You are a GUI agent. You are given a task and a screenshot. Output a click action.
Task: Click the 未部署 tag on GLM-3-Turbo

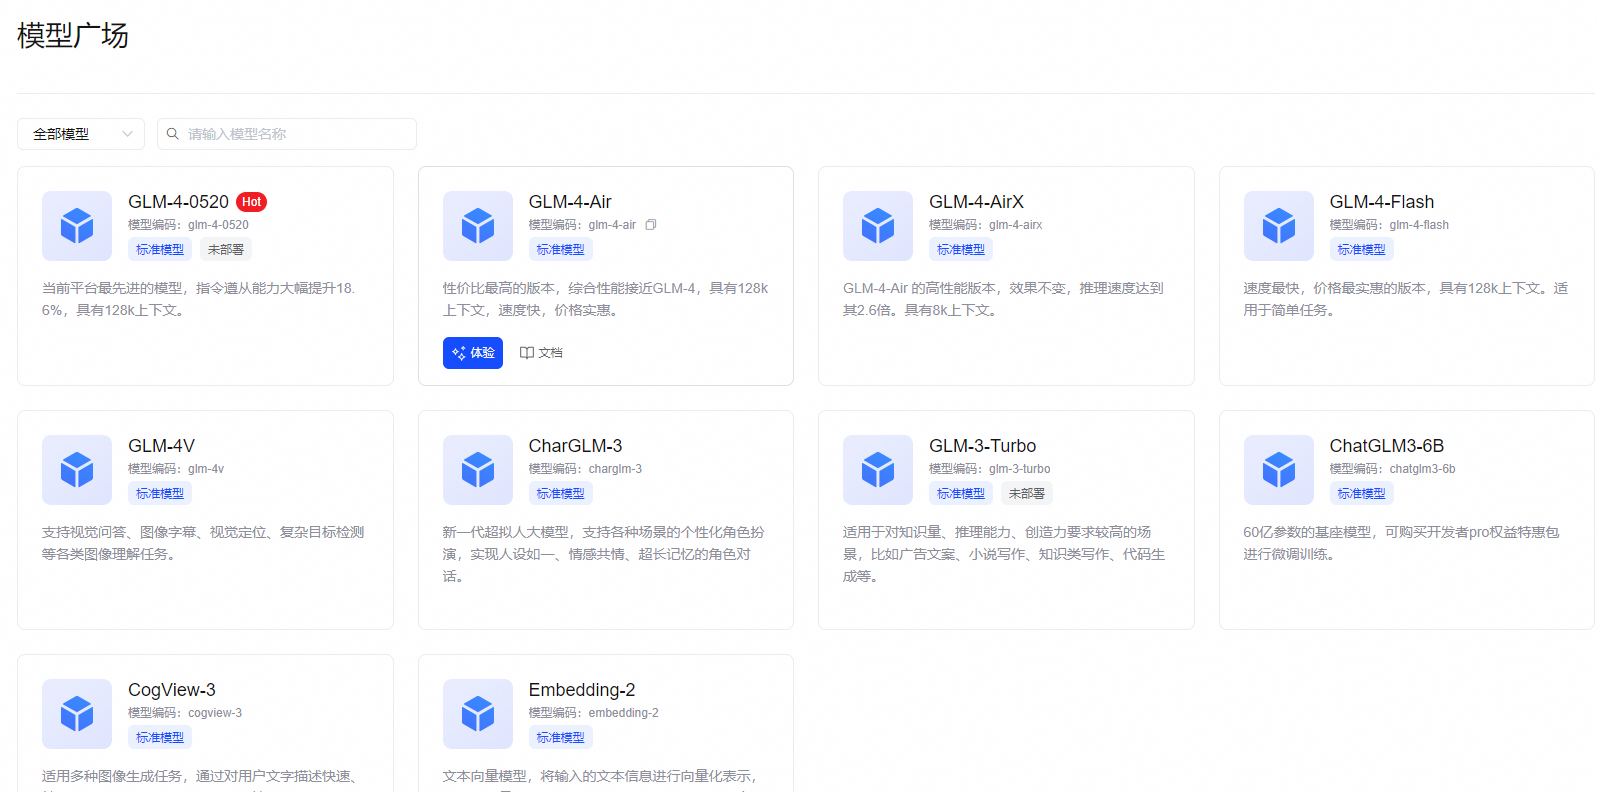tap(1027, 494)
